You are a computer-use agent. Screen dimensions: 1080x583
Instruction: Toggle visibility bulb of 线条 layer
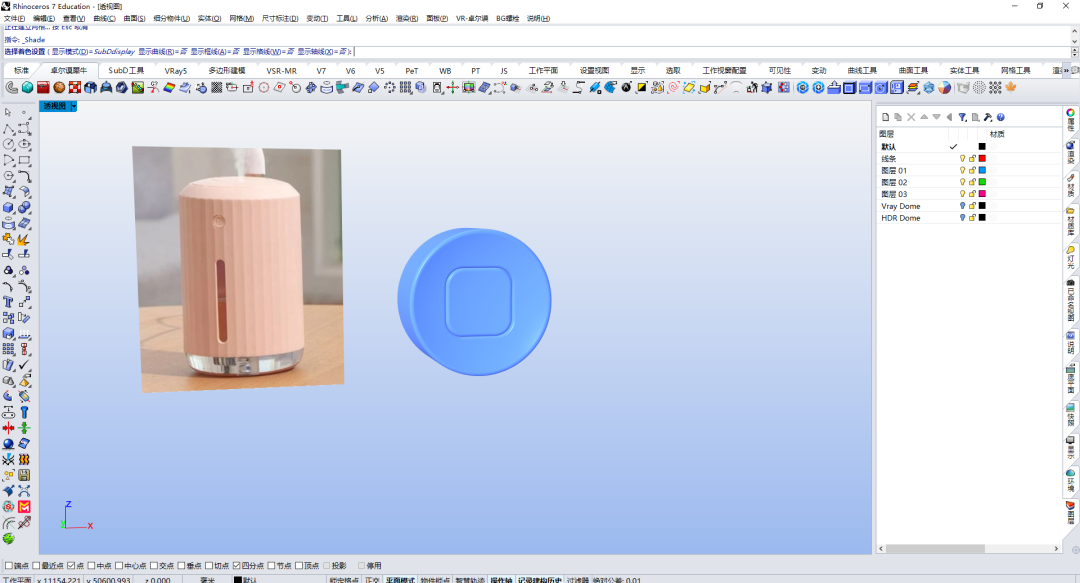tap(962, 158)
